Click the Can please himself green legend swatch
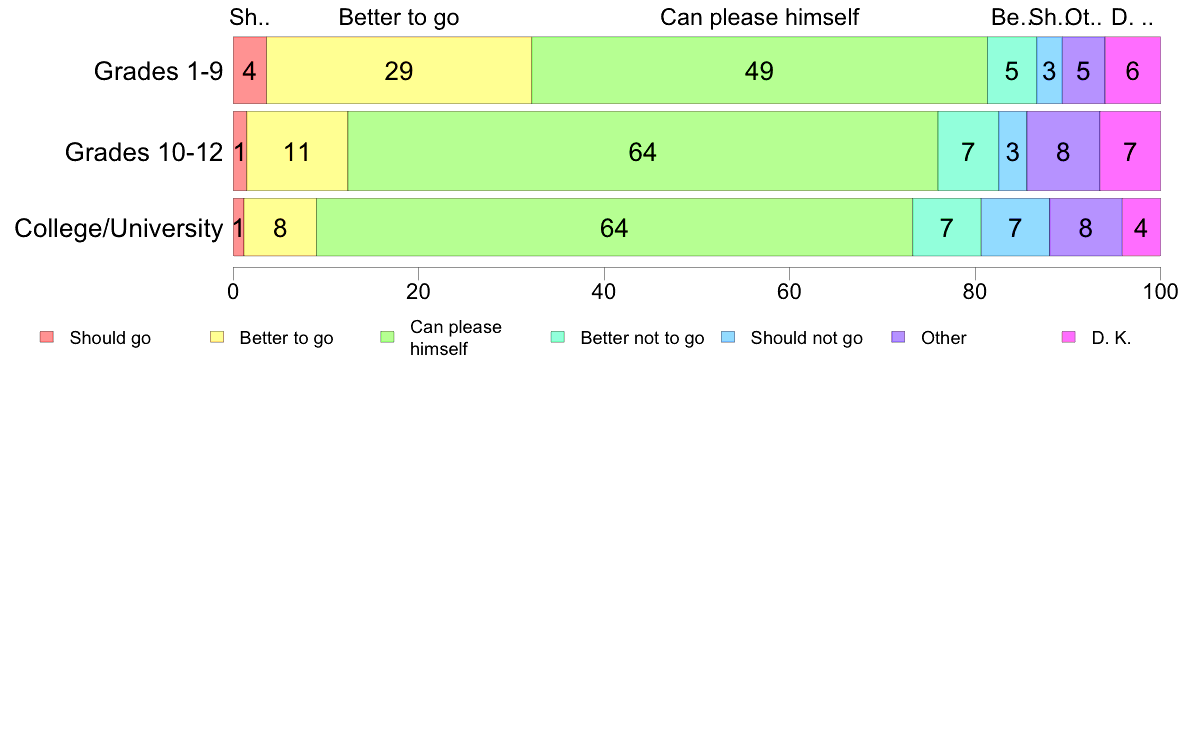 coord(387,337)
